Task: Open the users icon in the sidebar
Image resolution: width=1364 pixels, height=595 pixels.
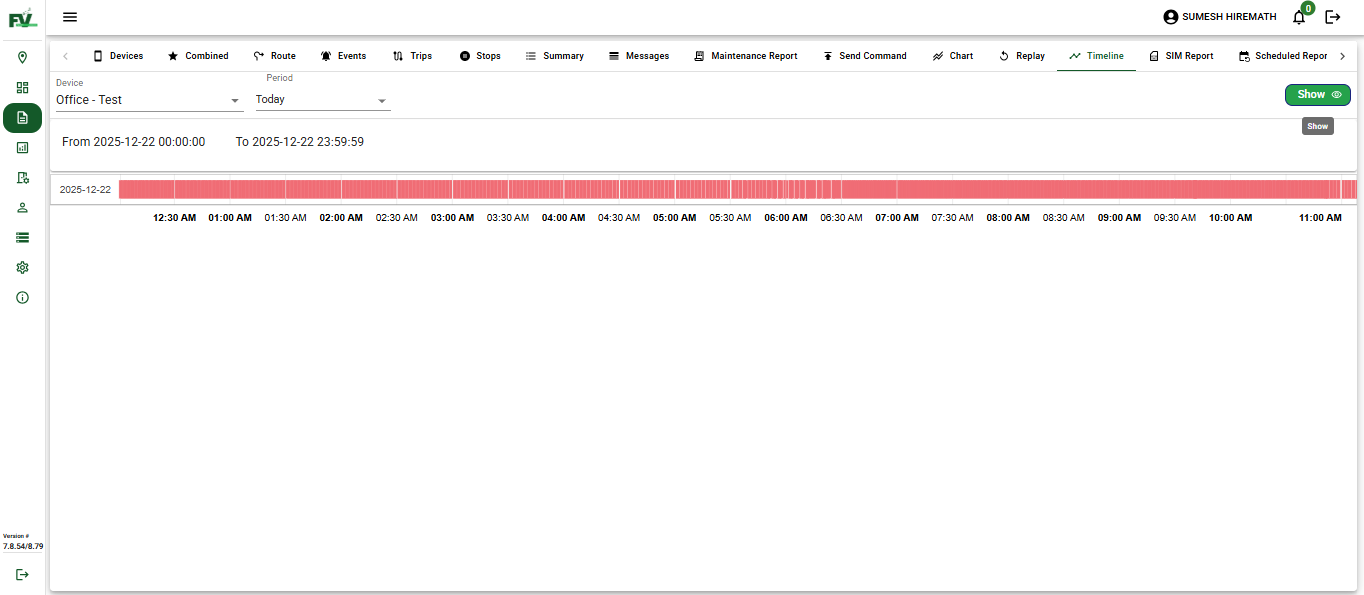Action: pos(22,207)
